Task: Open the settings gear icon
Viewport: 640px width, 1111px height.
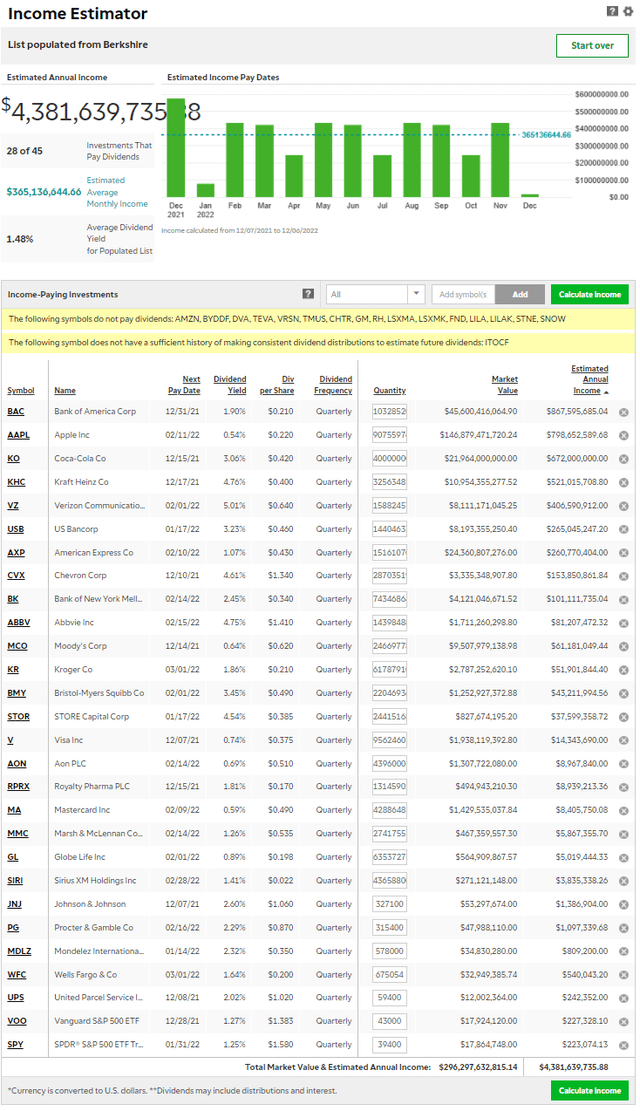Action: pos(627,11)
